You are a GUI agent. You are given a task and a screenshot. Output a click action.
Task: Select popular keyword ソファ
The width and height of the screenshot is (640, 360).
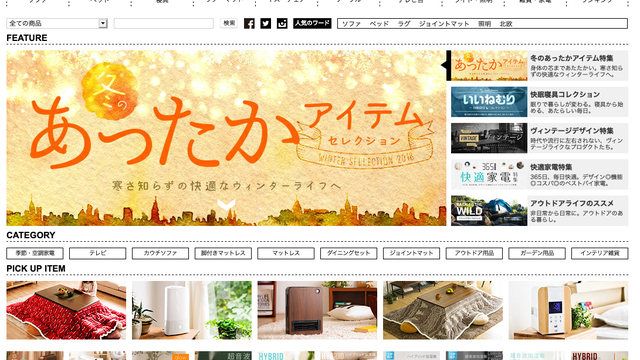point(351,24)
